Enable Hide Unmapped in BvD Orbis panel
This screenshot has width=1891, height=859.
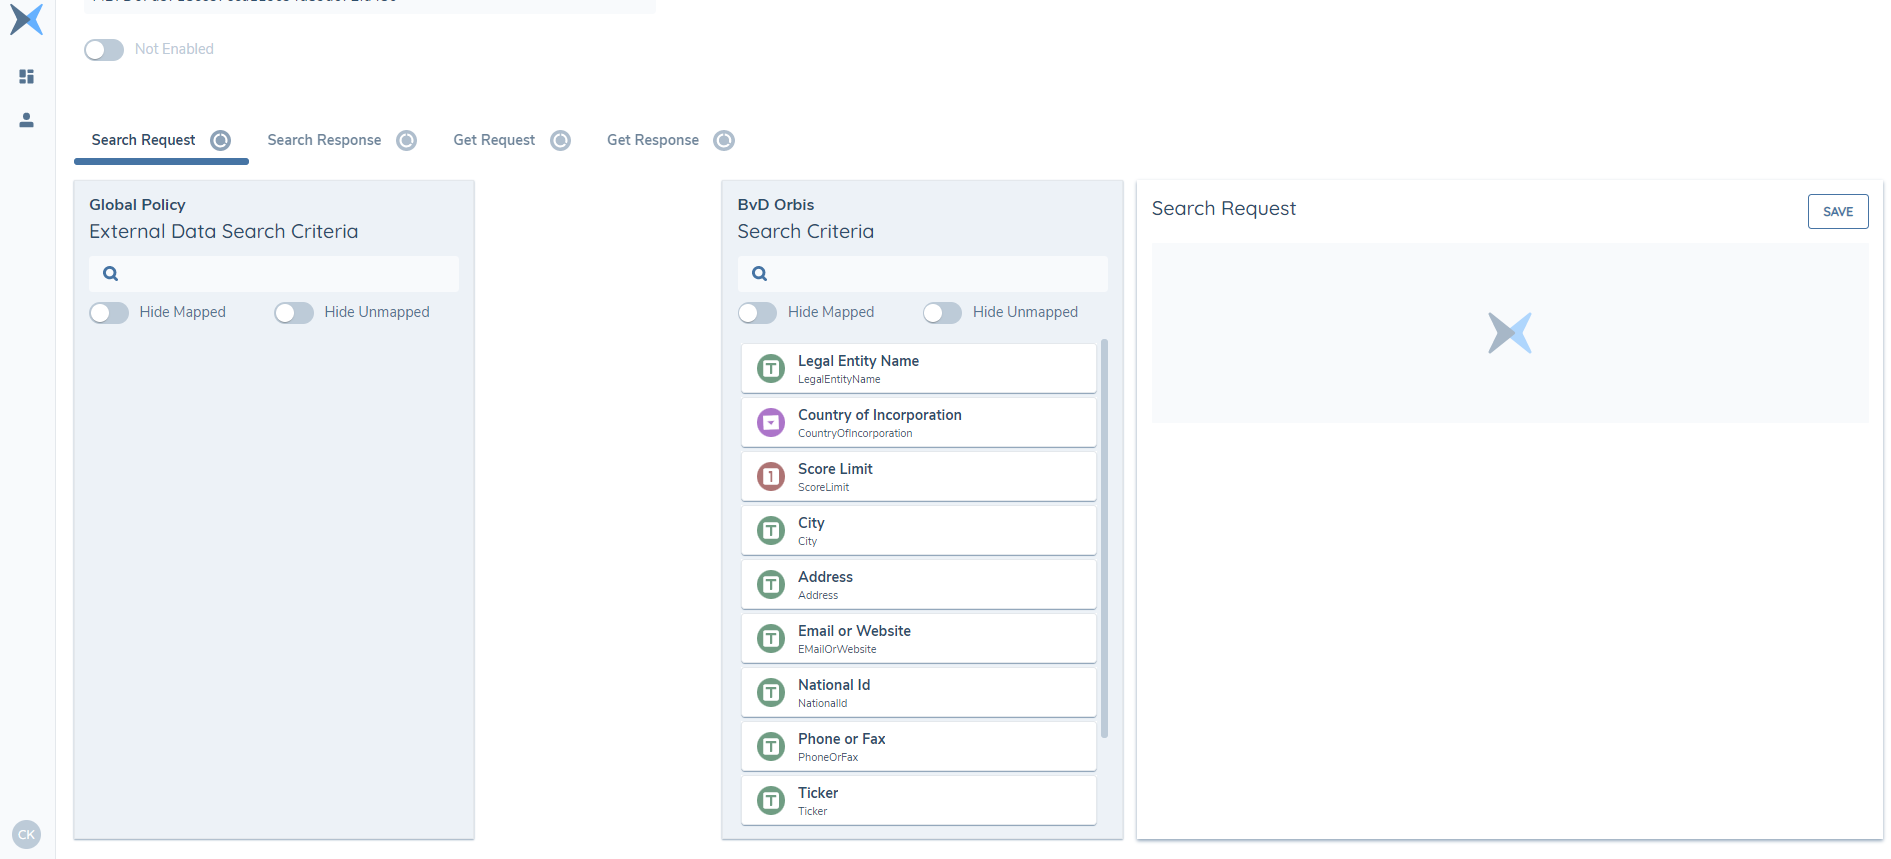942,313
